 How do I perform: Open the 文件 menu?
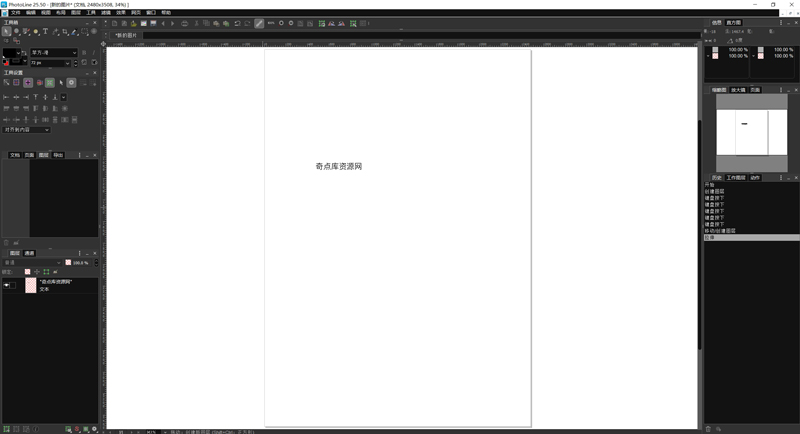(x=16, y=12)
